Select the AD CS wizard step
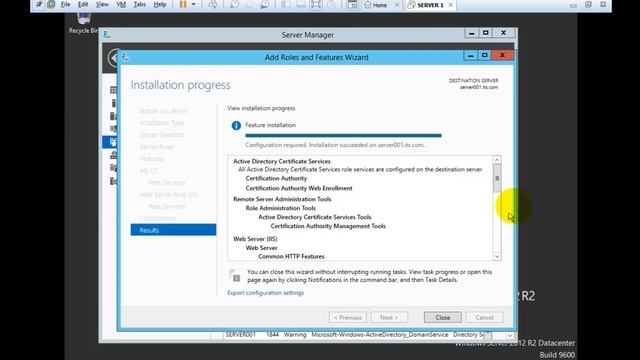Viewport: 640px width, 360px height. [148, 171]
